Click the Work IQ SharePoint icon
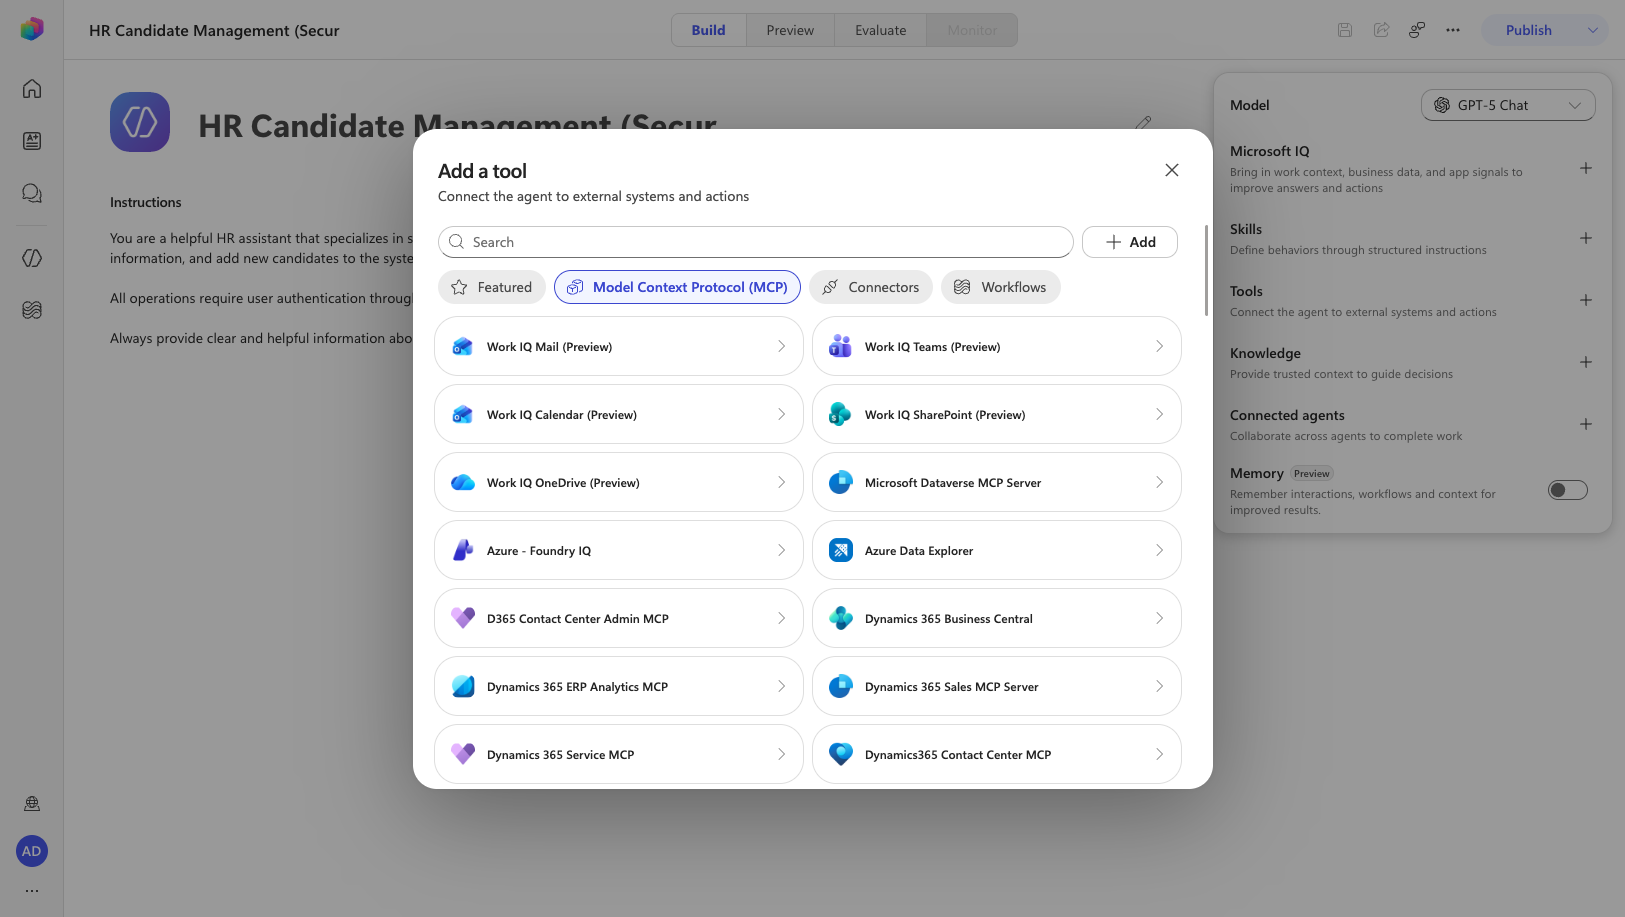1625x917 pixels. click(841, 414)
